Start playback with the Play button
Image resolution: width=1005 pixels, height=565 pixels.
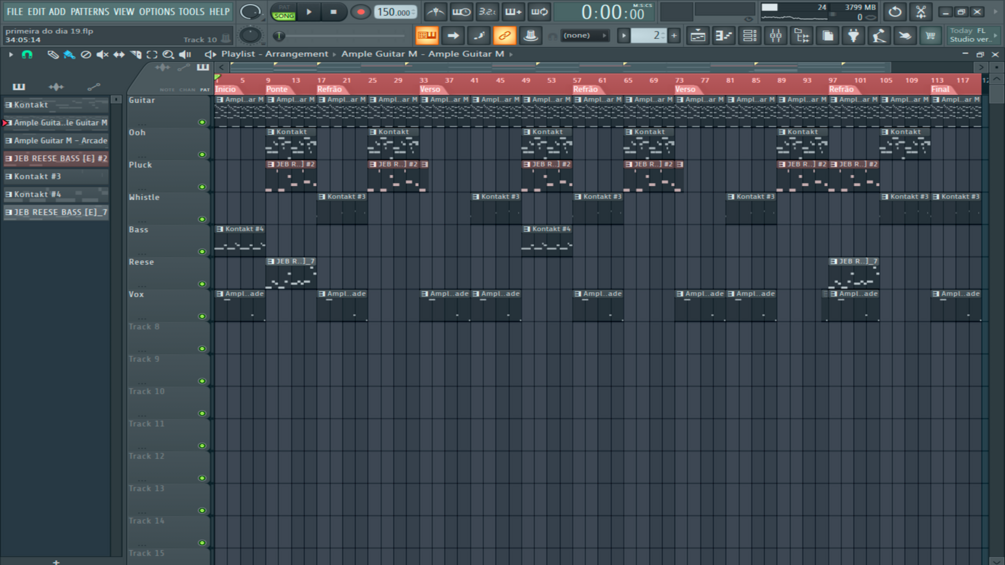(x=309, y=12)
